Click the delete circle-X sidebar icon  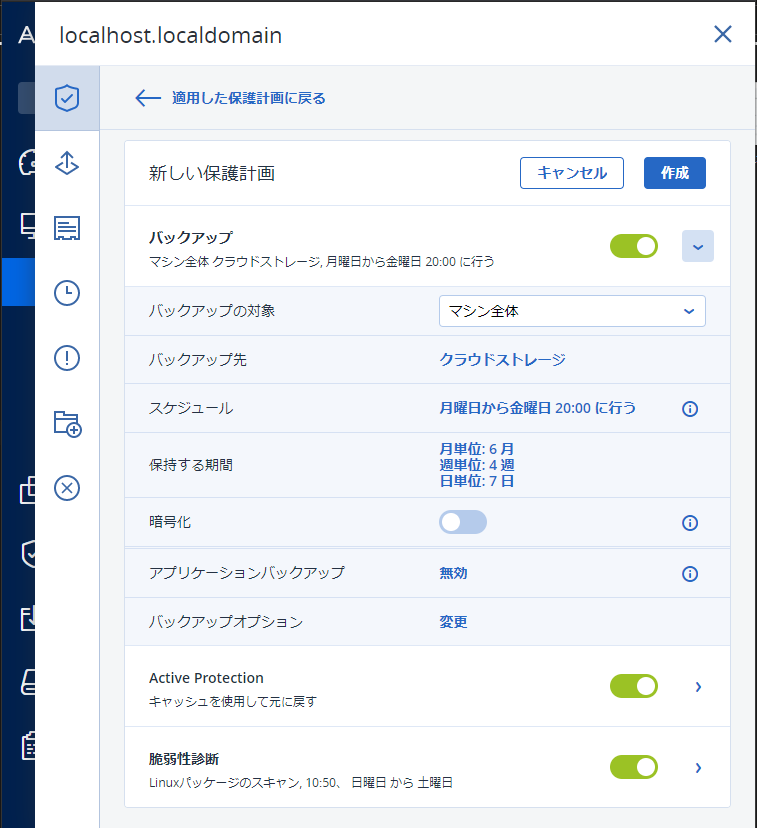(67, 488)
